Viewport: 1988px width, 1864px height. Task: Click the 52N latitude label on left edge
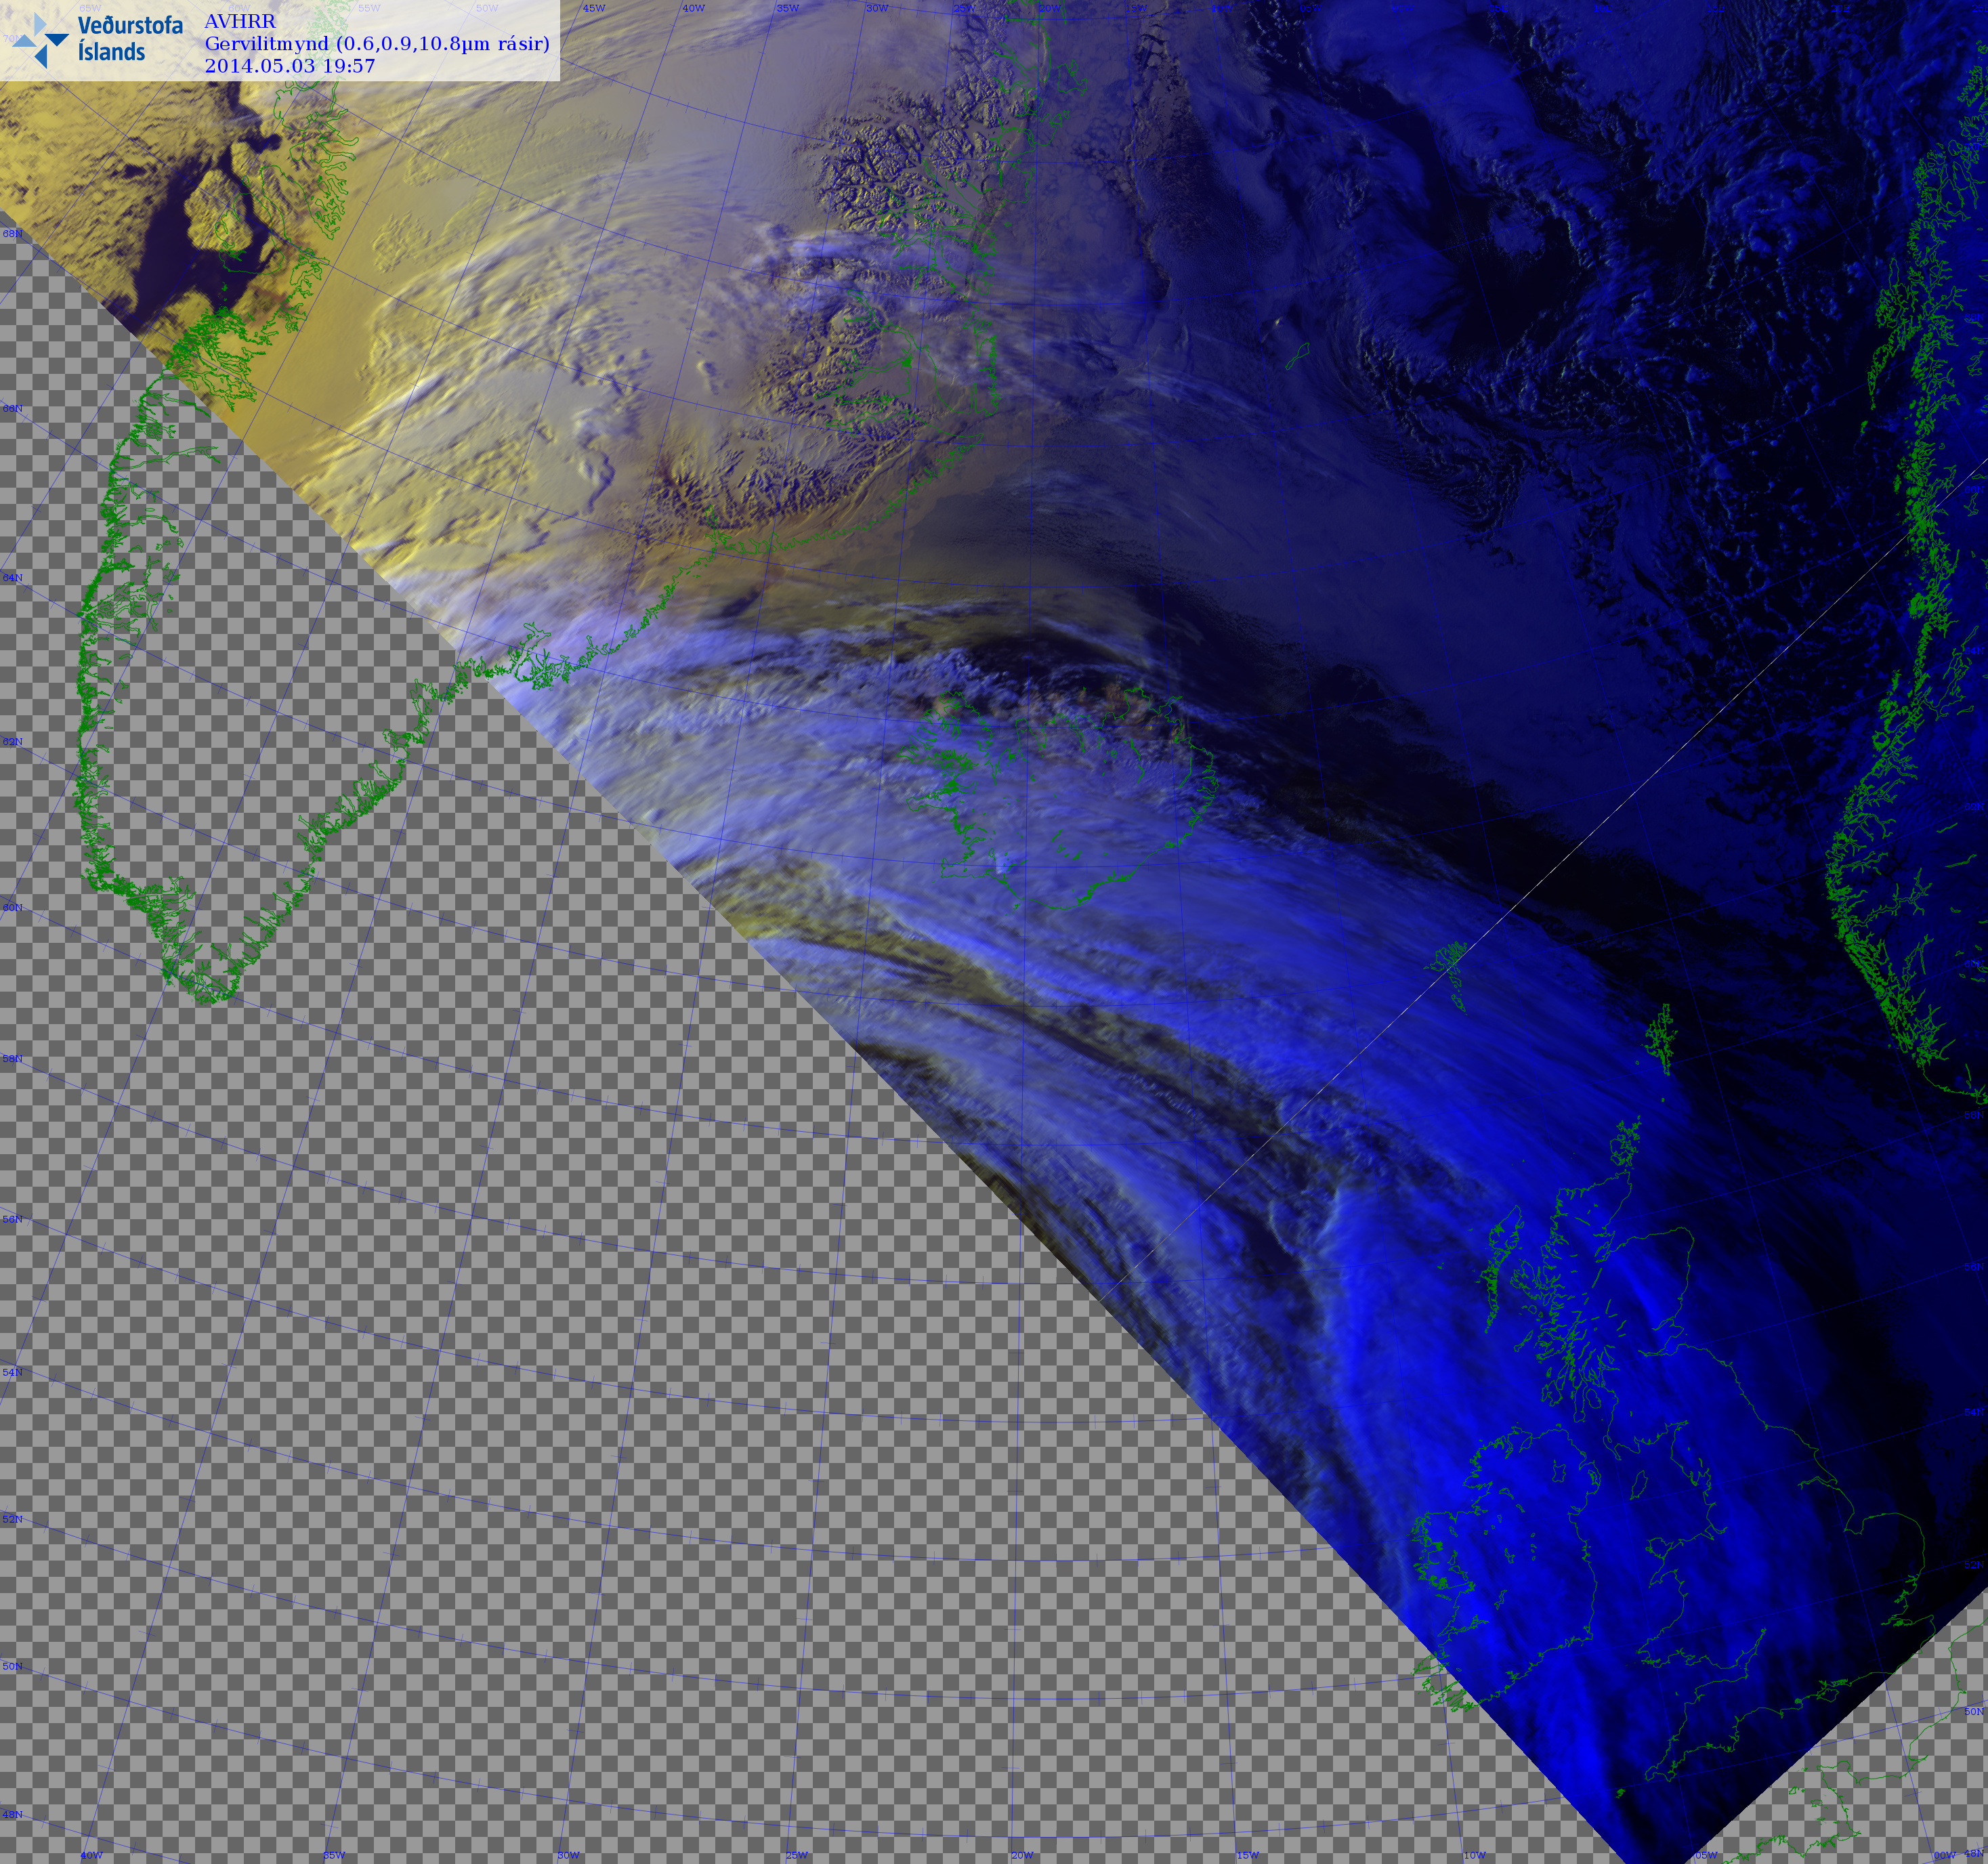pos(12,1519)
